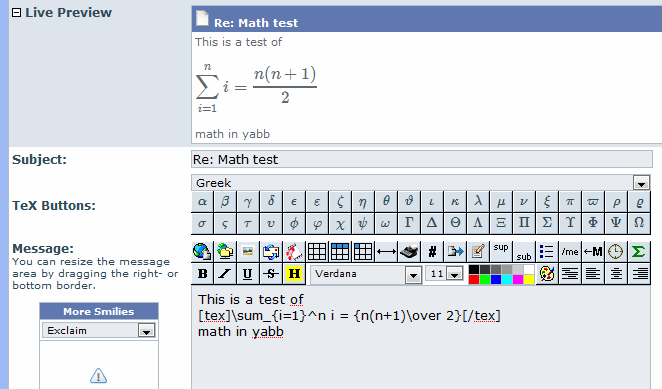Open the Greek TeX symbols dropdown
Viewport: 662px width, 389px height.
pyautogui.click(x=641, y=183)
